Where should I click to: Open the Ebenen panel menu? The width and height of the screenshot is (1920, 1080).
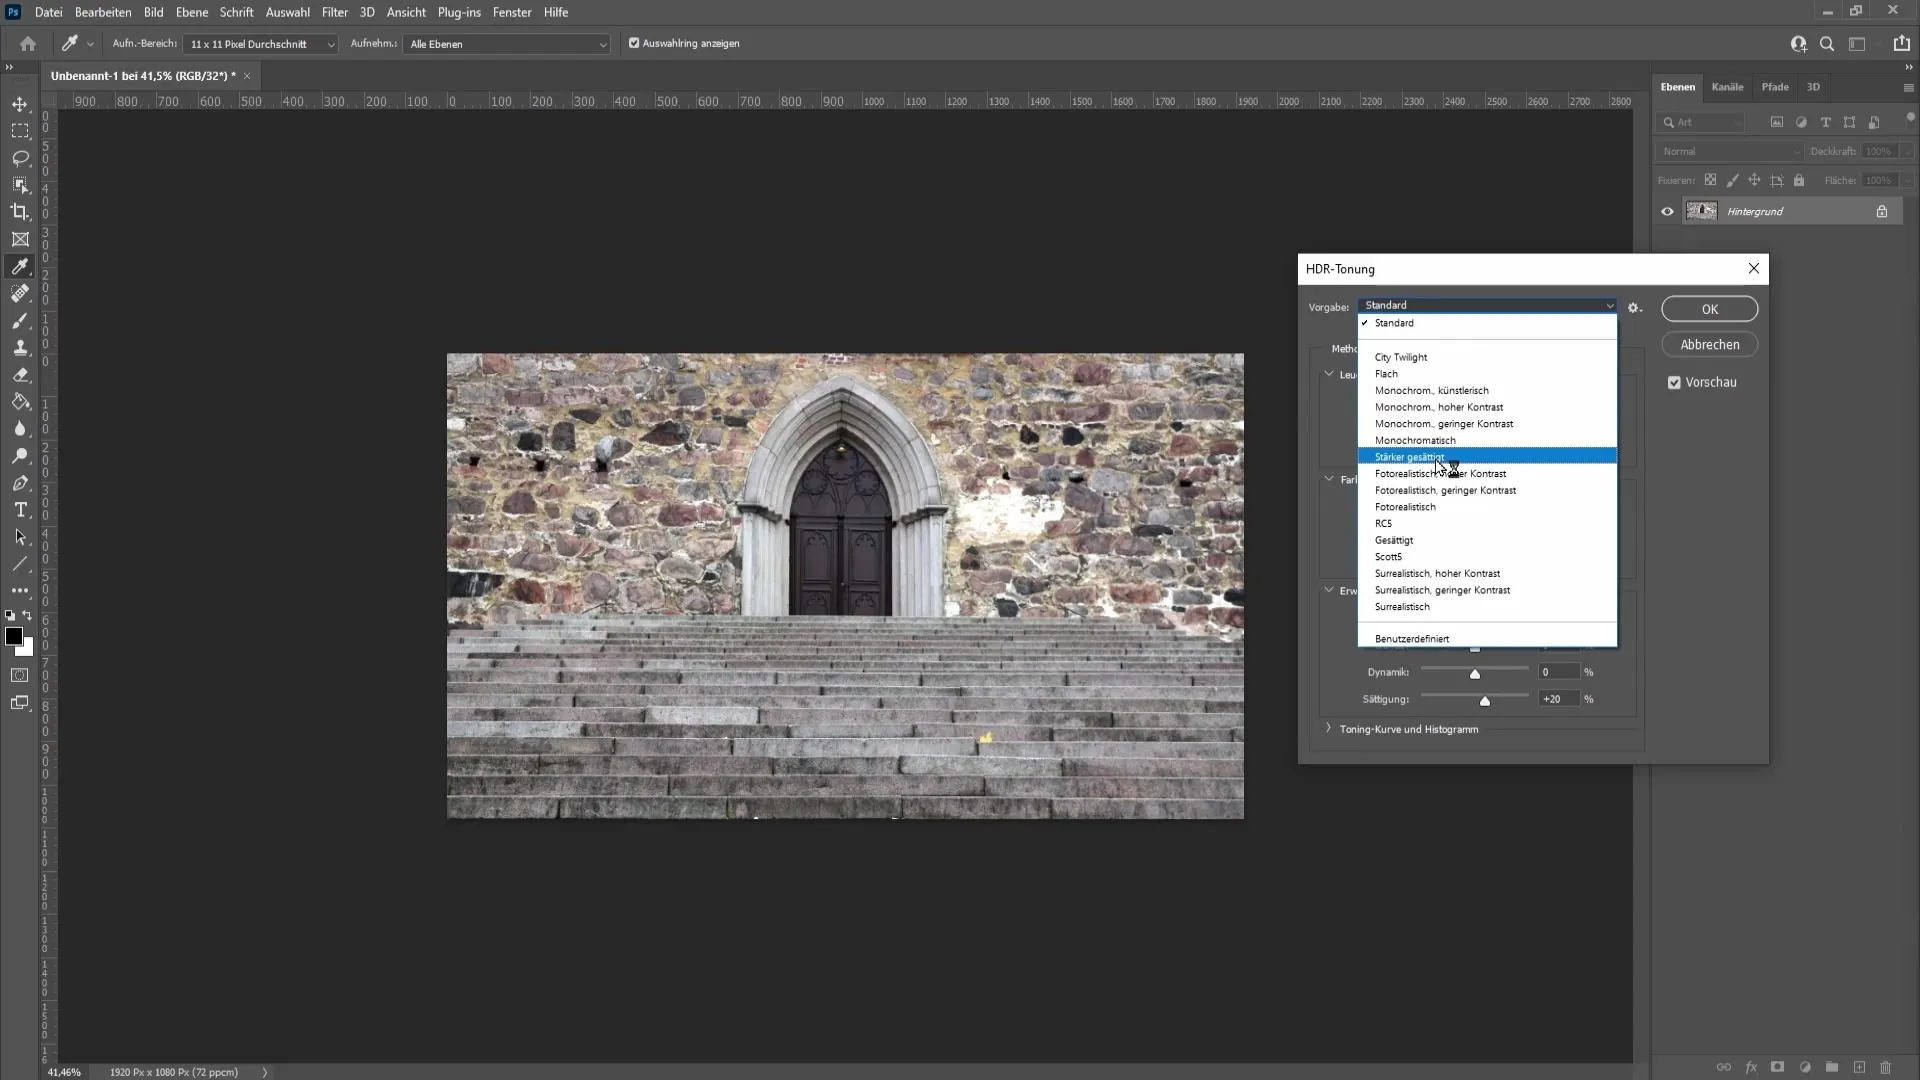tap(1908, 88)
